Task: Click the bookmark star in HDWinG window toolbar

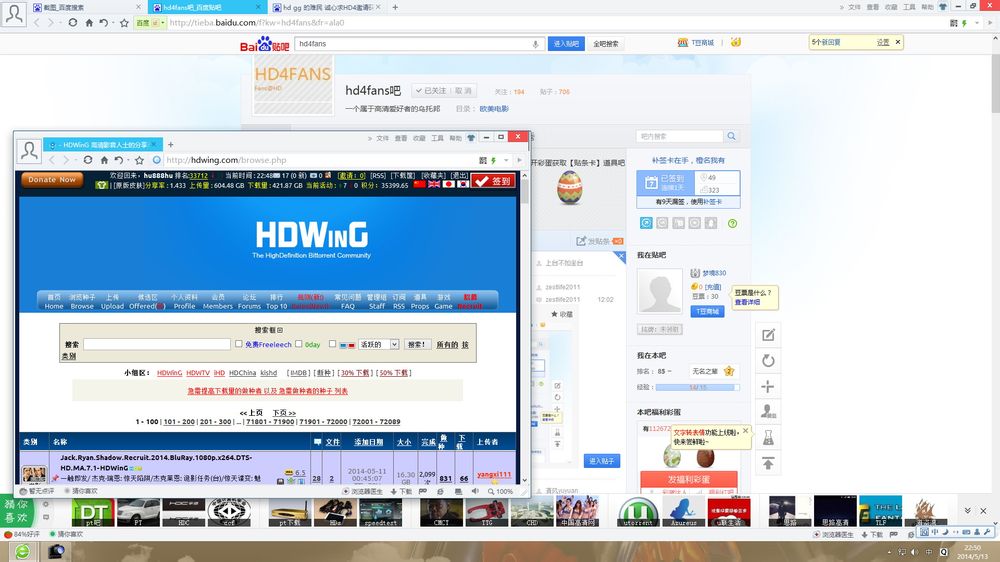Action: click(140, 160)
